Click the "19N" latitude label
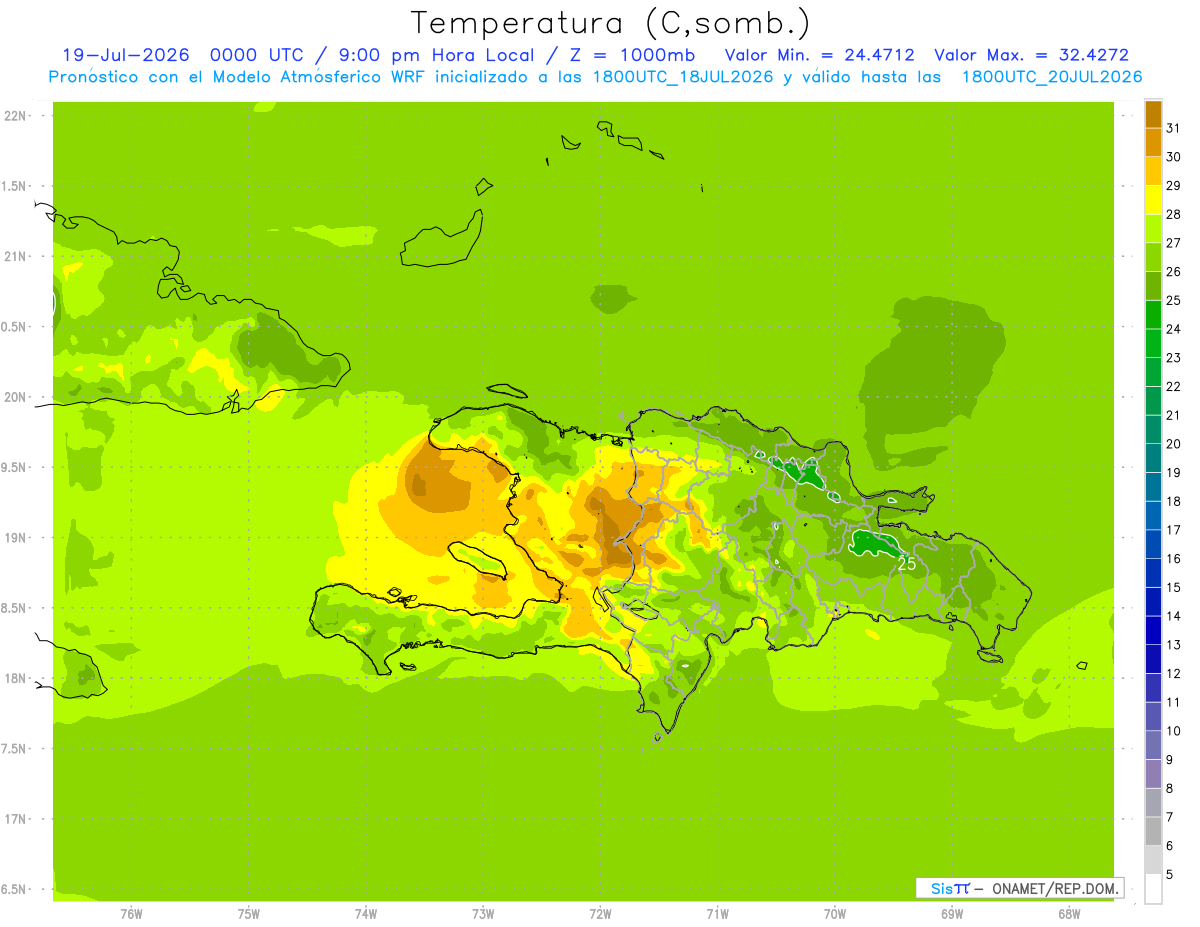The image size is (1200, 927). (x=15, y=538)
